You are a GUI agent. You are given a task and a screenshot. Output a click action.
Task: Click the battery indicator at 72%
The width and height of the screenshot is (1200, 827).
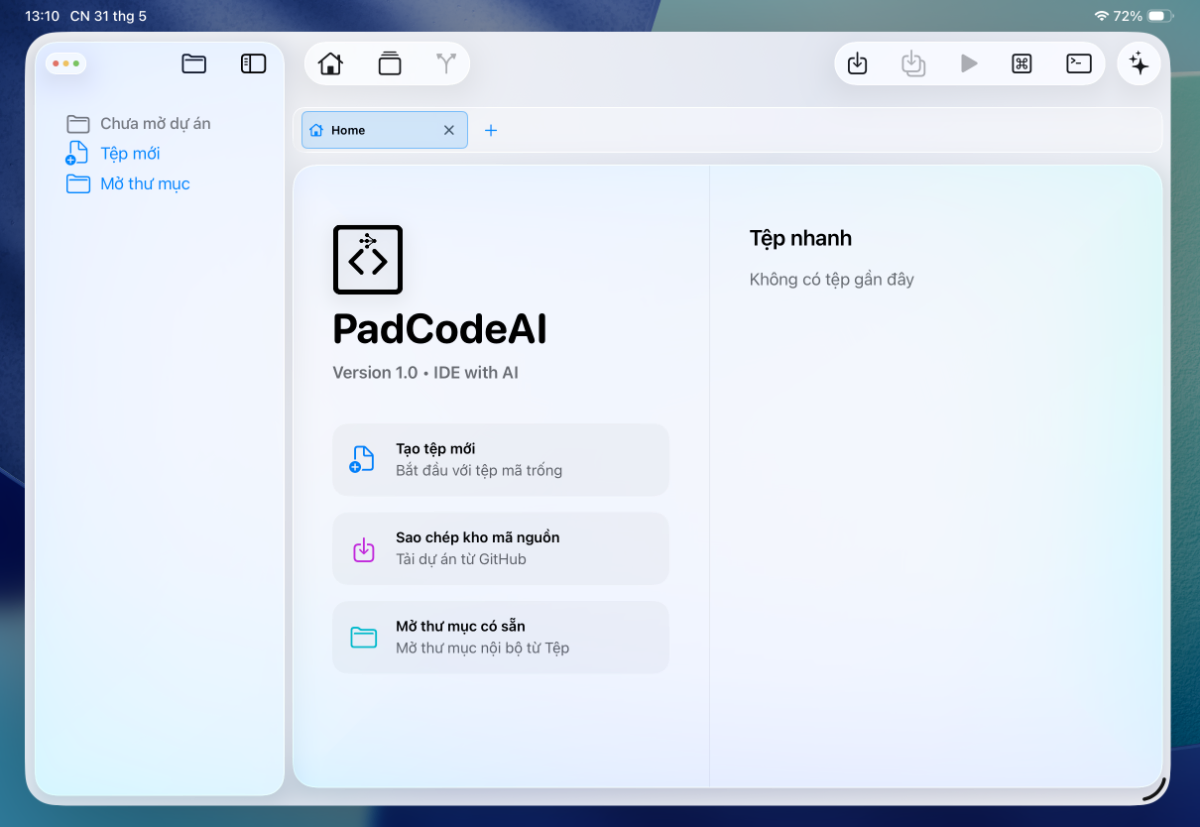click(x=1160, y=16)
